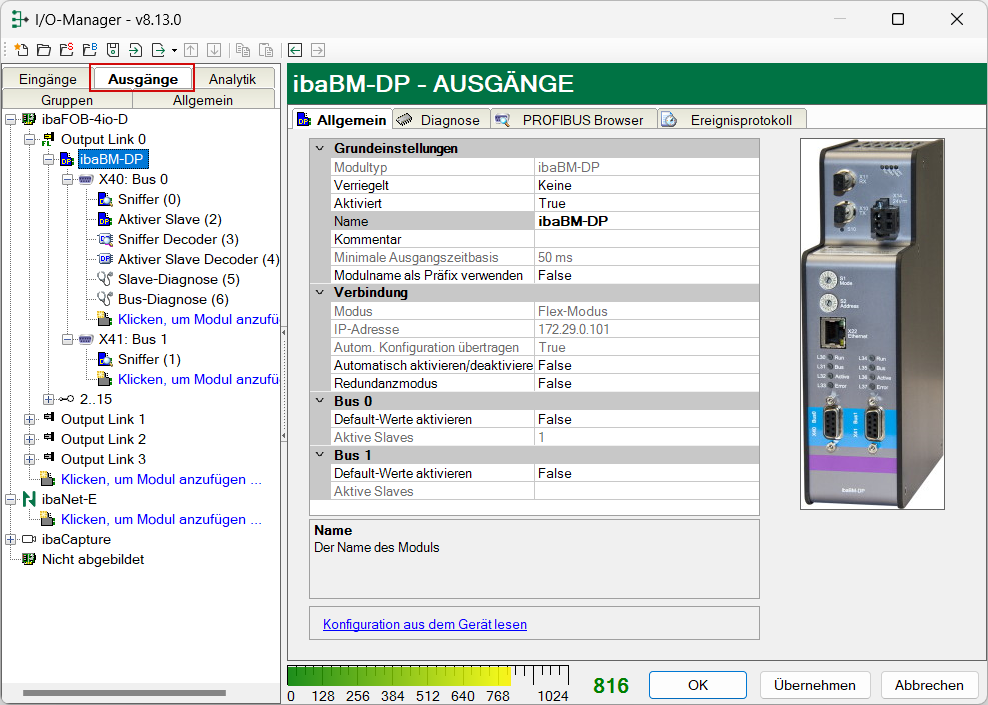988x705 pixels.
Task: Click the folder icon with red S
Action: [x=67, y=50]
